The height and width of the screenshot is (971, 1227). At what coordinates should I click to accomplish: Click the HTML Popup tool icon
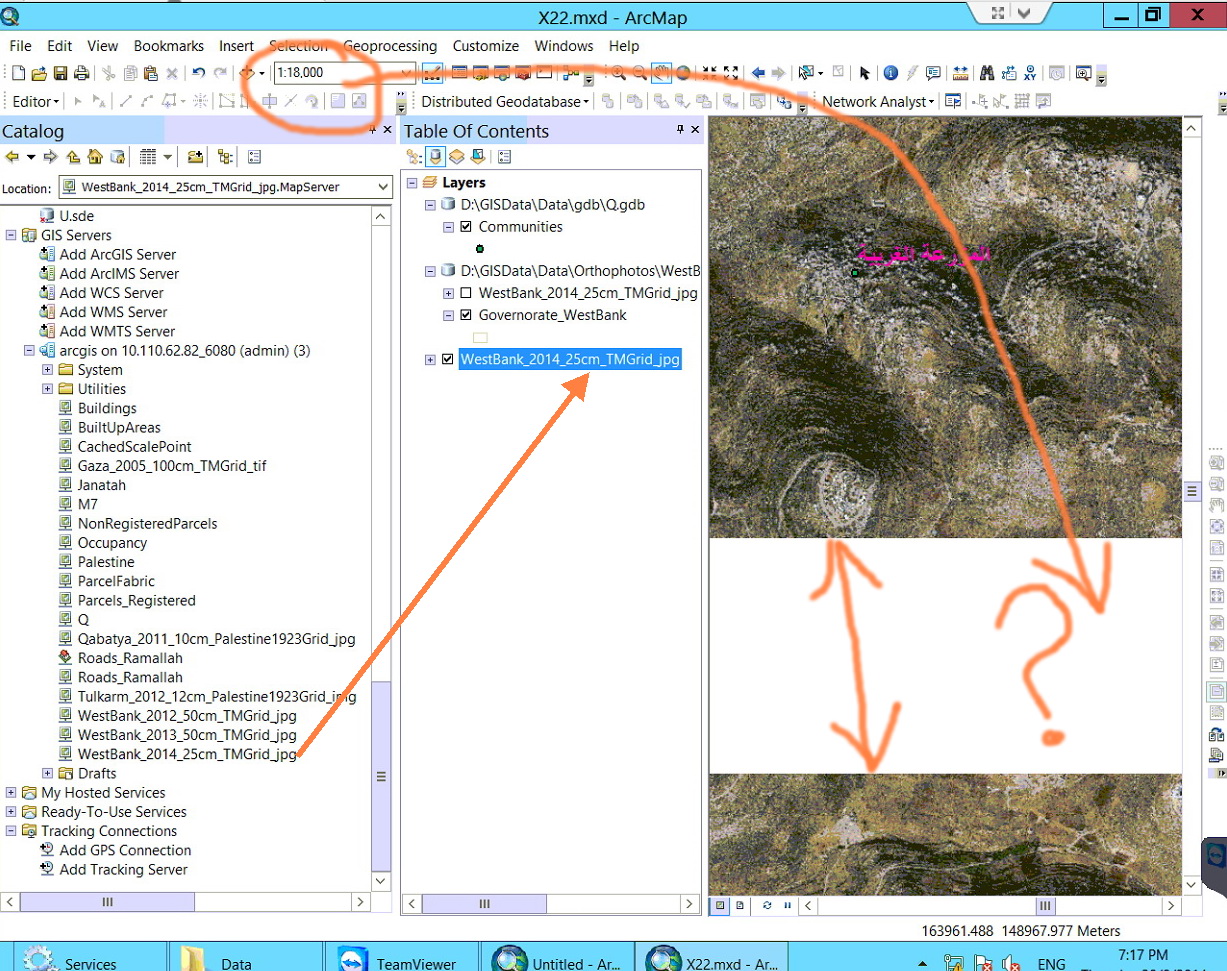point(933,73)
